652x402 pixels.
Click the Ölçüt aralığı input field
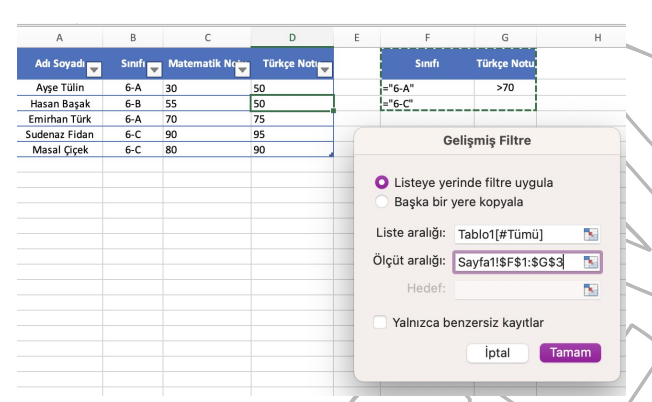click(x=516, y=262)
